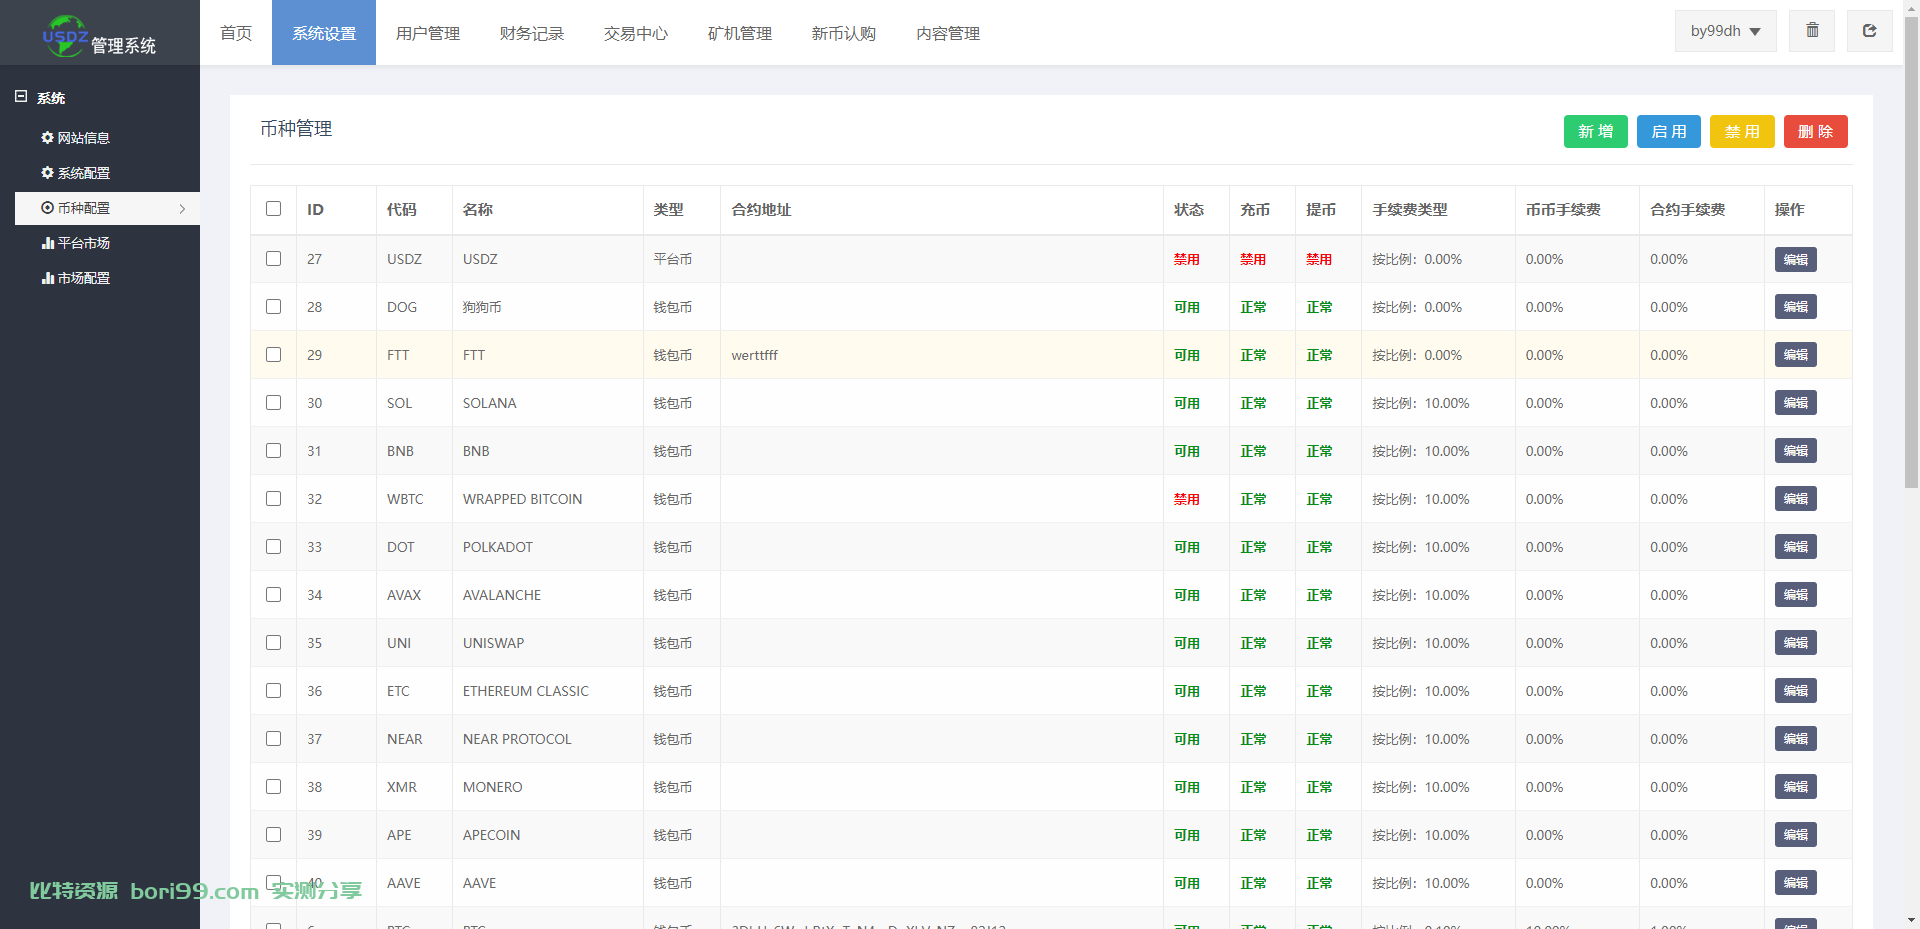The width and height of the screenshot is (1920, 929).
Task: Click gear icon beside 系统配置
Action: (47, 173)
